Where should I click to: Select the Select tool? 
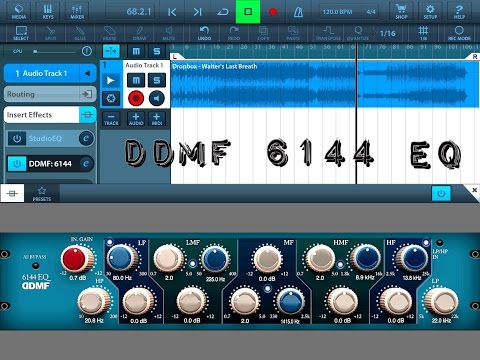21,33
